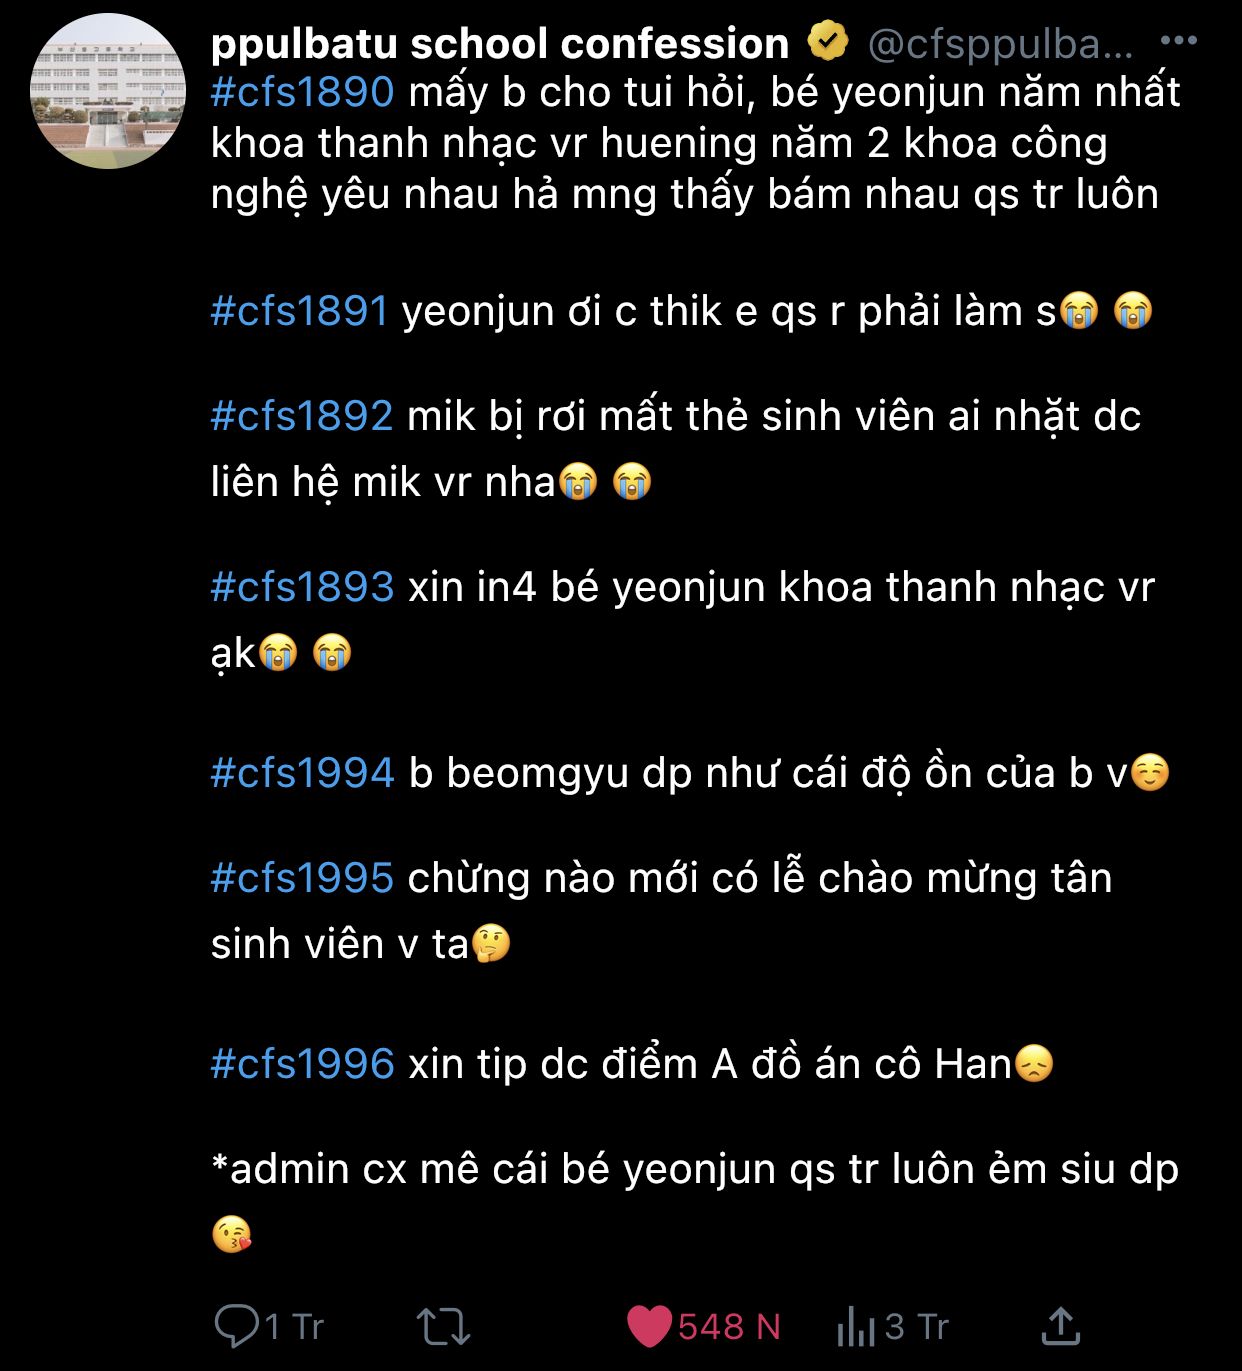This screenshot has height=1371, width=1242.
Task: Tap the retweet arrows icon
Action: (x=443, y=1326)
